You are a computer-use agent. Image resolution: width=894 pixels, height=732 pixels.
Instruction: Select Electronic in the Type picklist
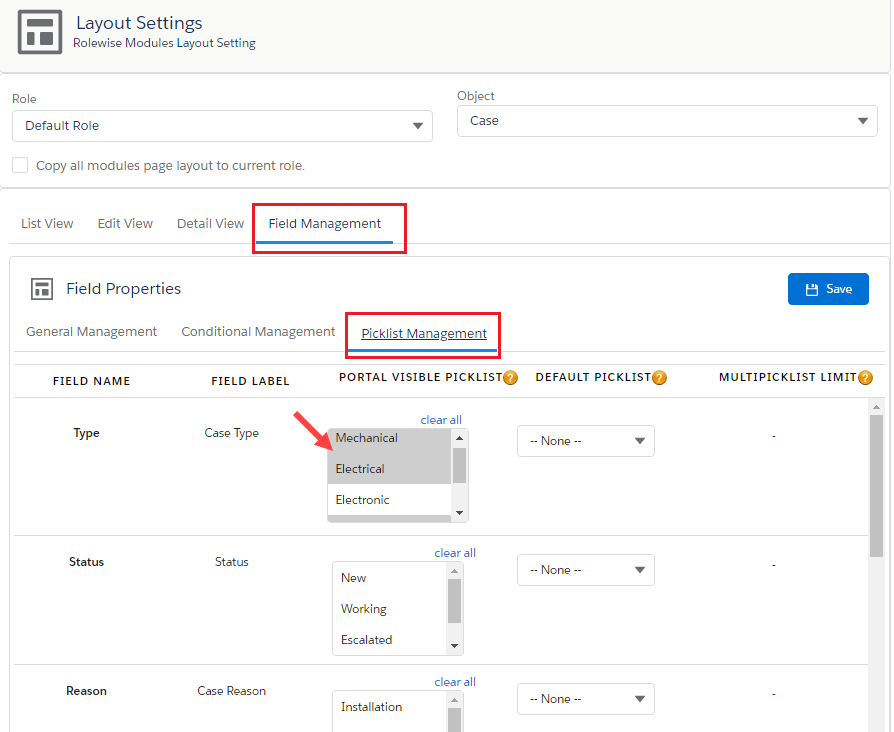[x=363, y=500]
